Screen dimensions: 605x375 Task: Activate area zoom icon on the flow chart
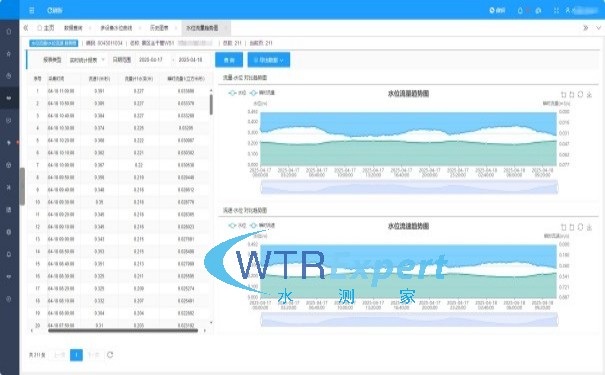click(x=563, y=95)
